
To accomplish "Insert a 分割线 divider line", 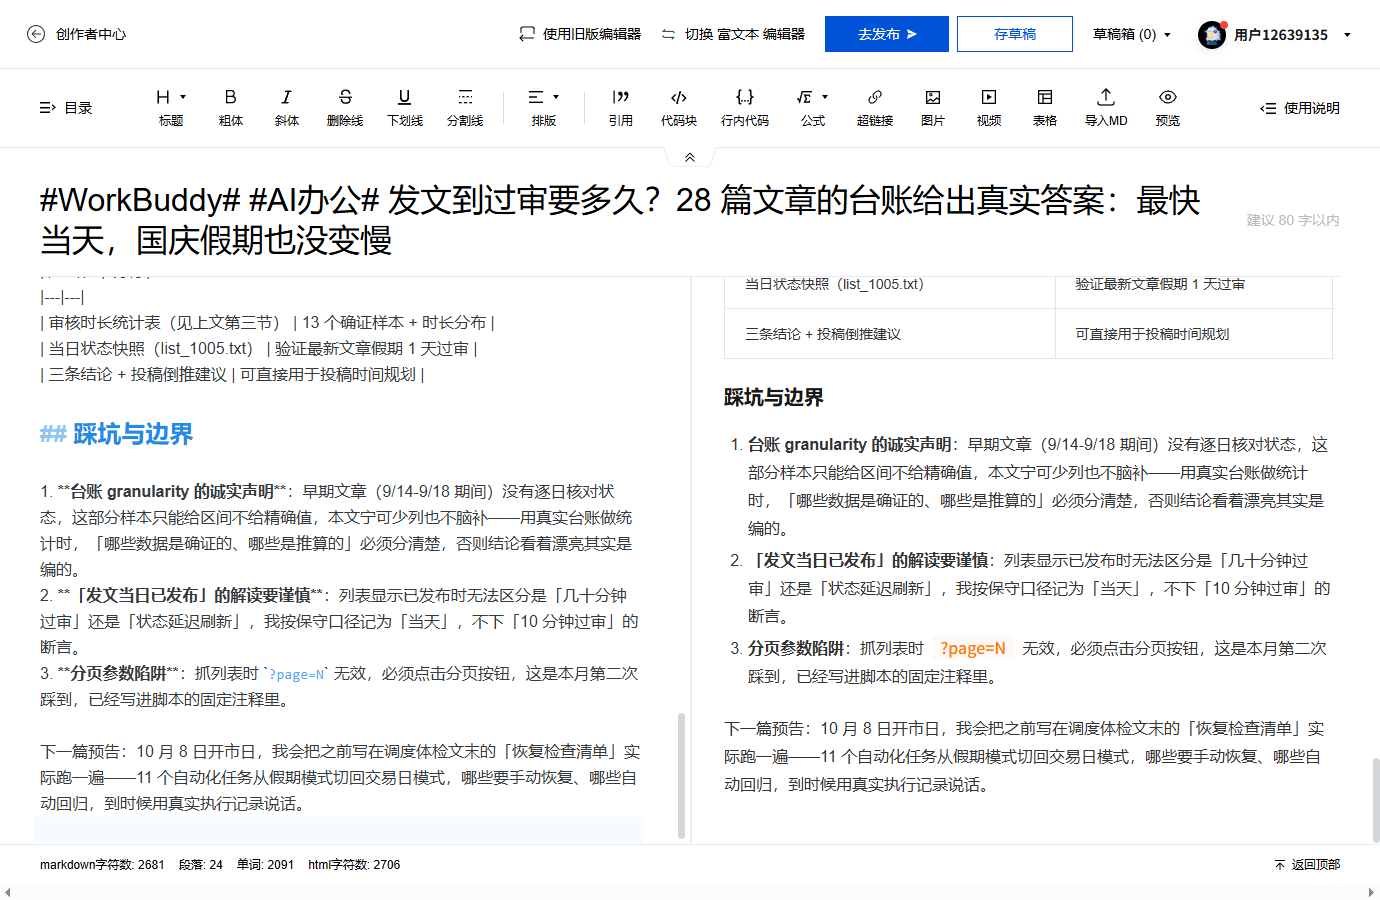I will [465, 107].
